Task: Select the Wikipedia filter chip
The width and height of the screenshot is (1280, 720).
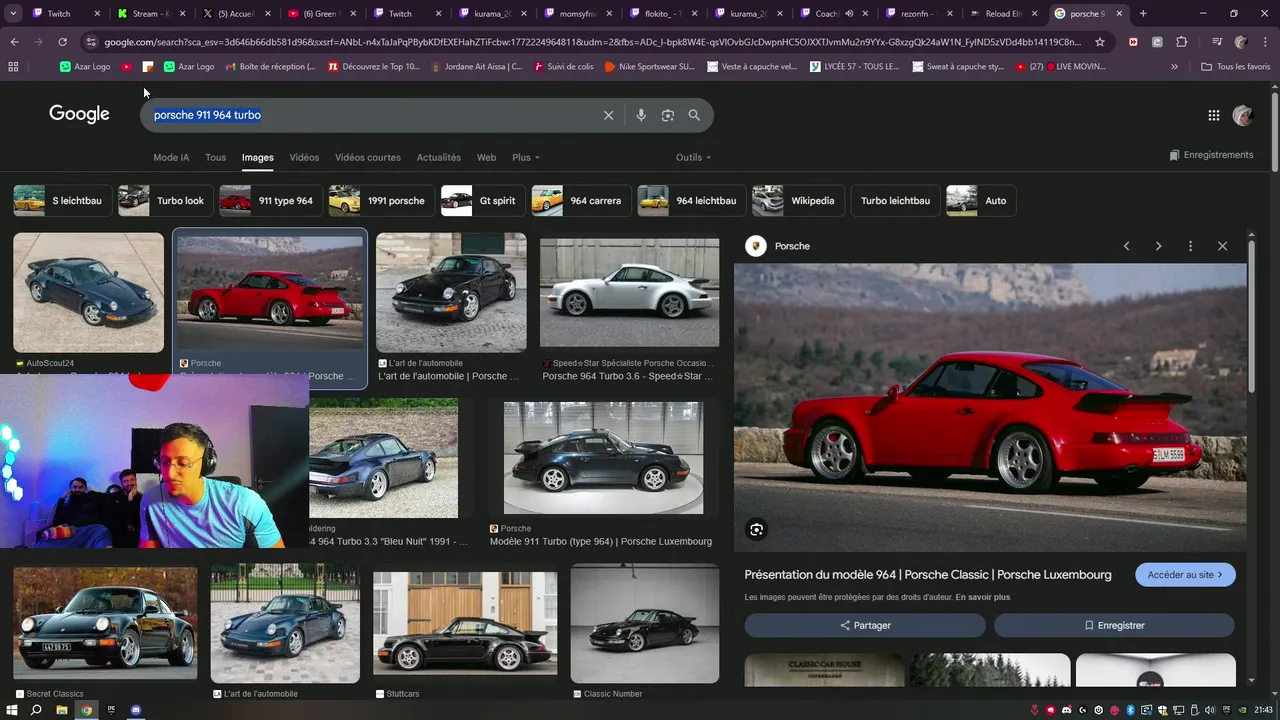Action: pyautogui.click(x=798, y=201)
